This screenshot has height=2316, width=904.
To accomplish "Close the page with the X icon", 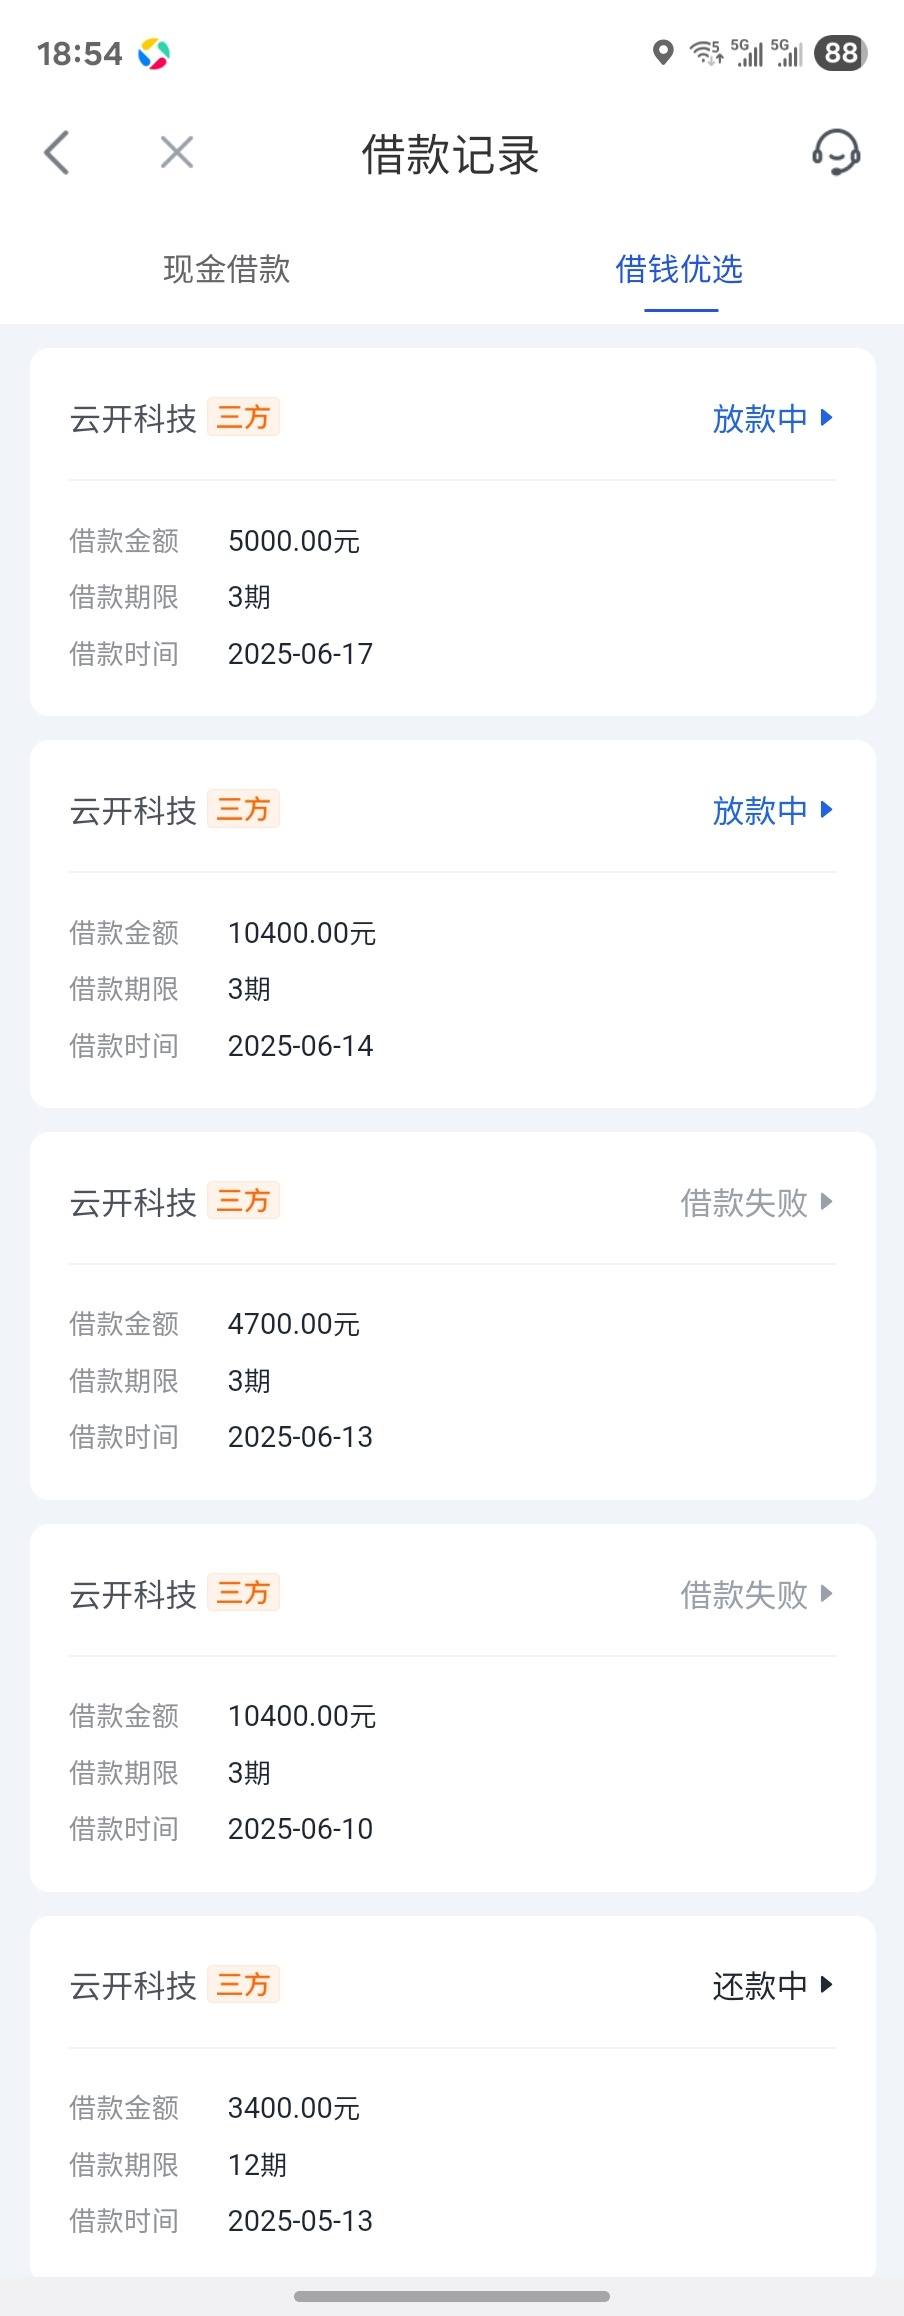I will coord(177,153).
